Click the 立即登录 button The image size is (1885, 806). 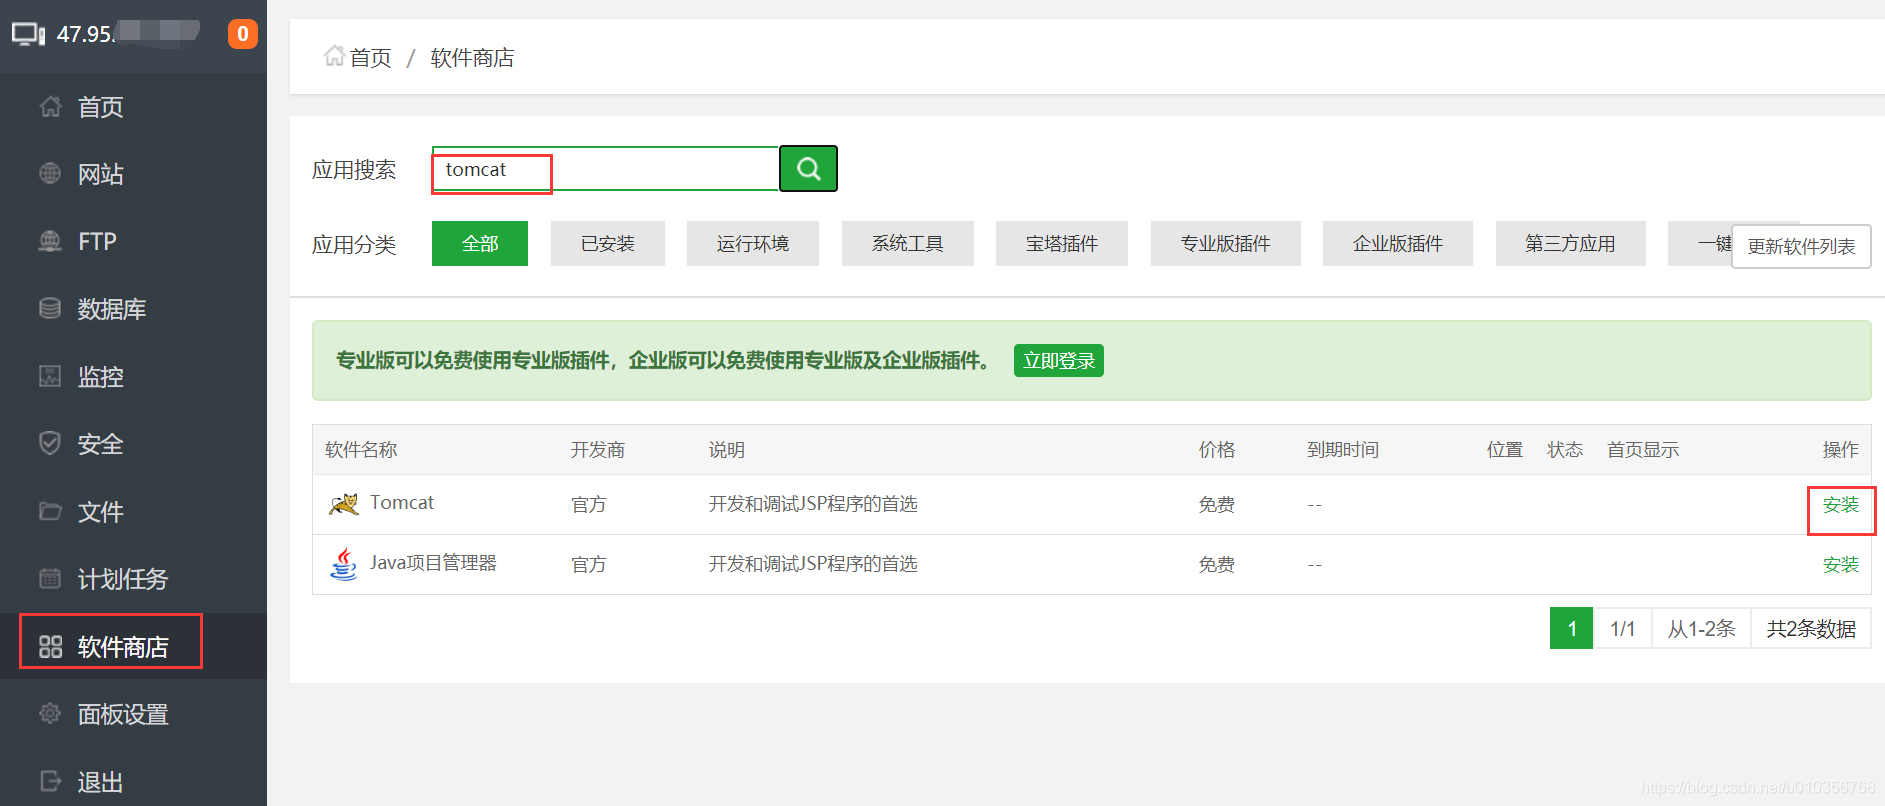coord(1059,360)
